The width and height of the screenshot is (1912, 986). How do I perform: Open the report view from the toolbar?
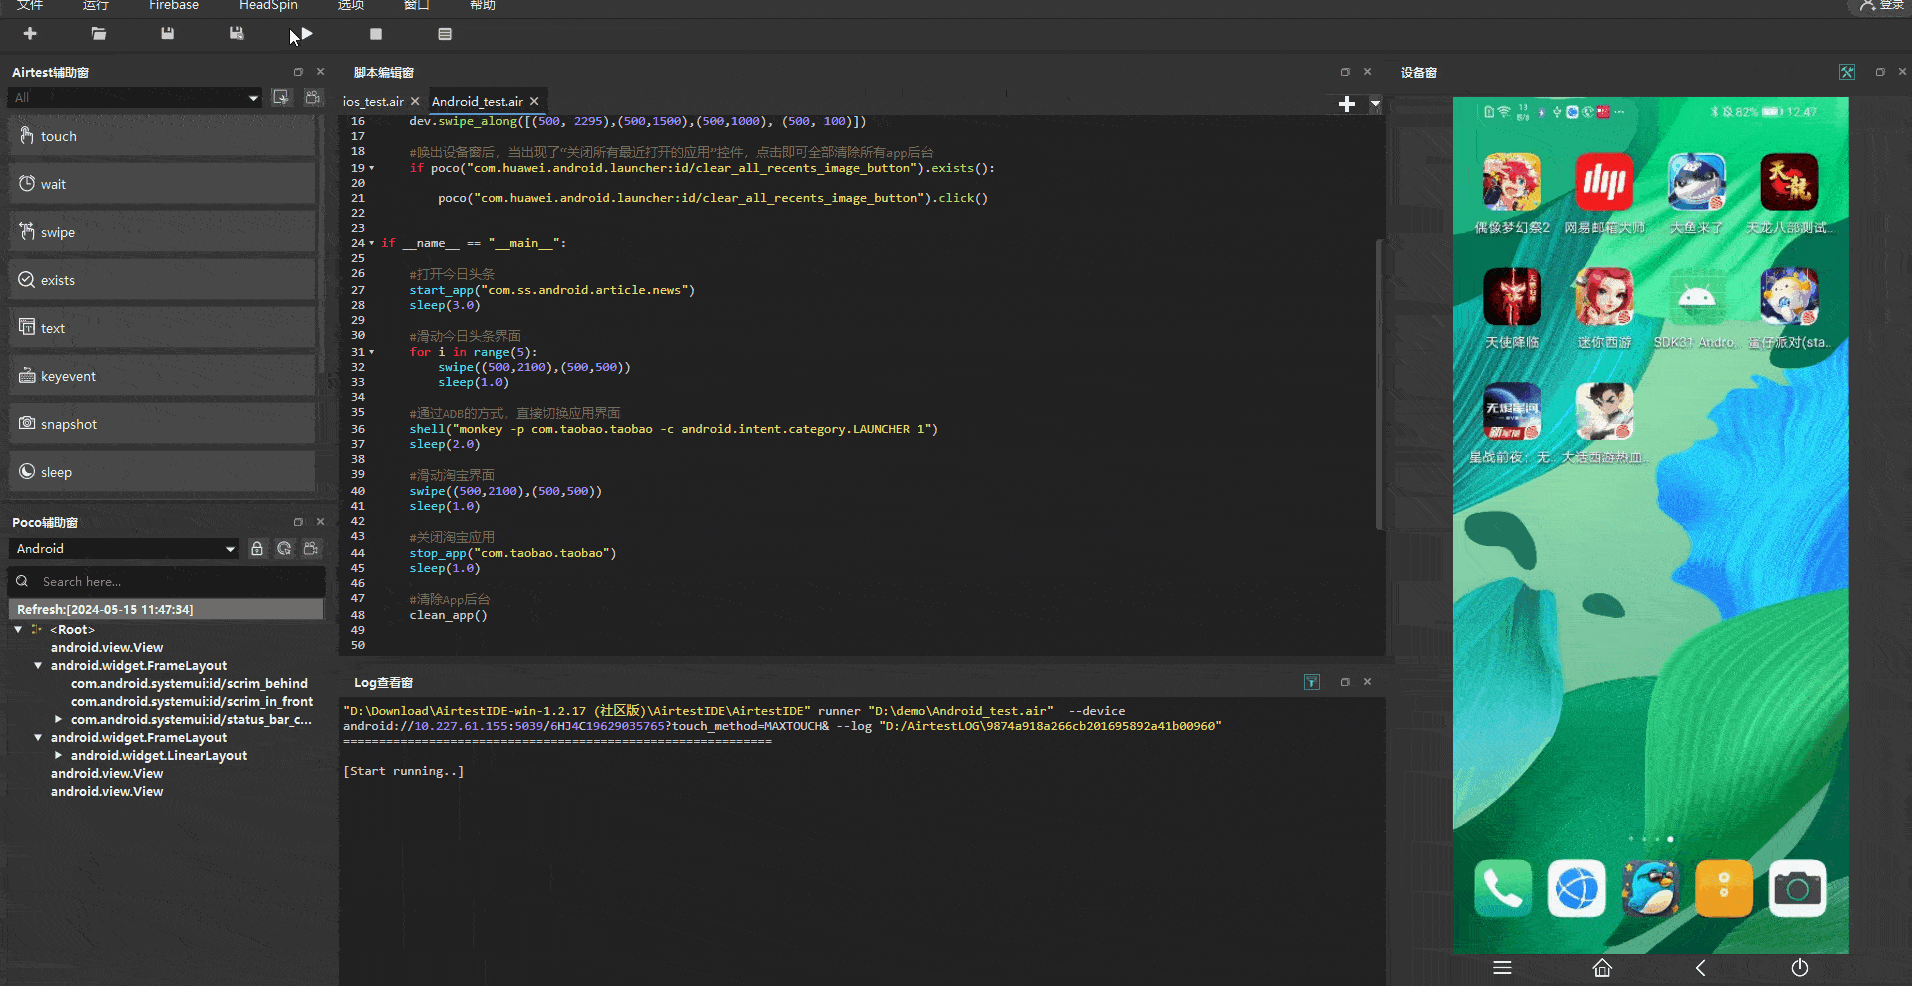point(445,34)
